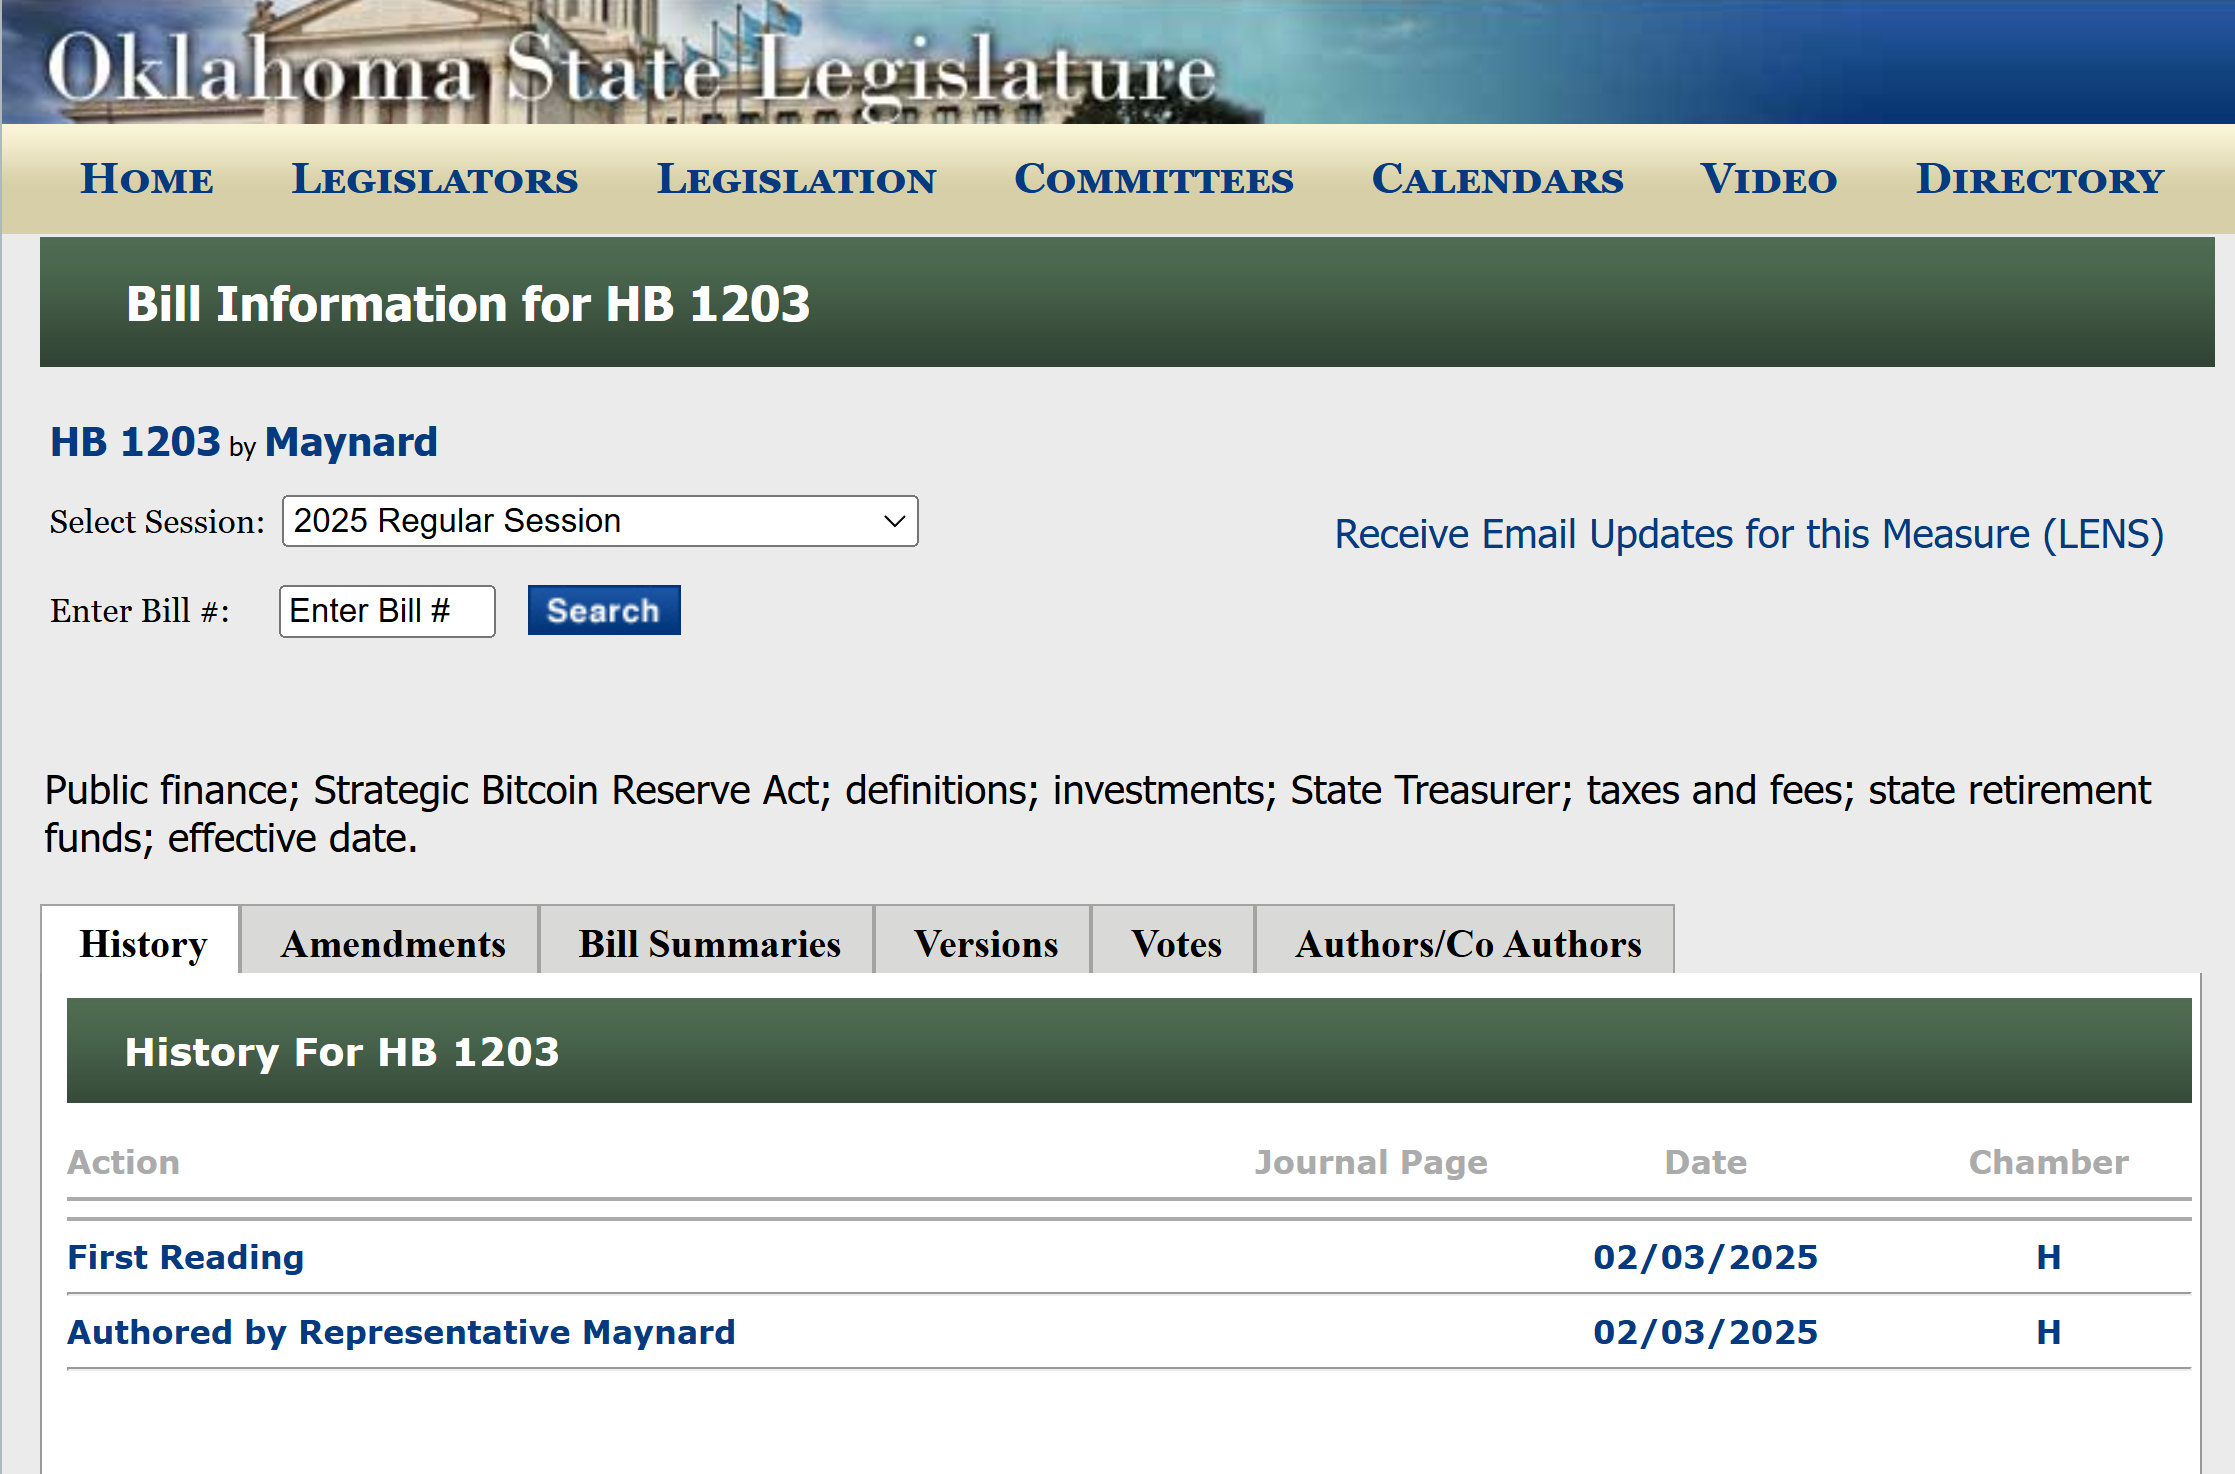Click the Action column header
This screenshot has height=1474, width=2235.
(x=124, y=1162)
